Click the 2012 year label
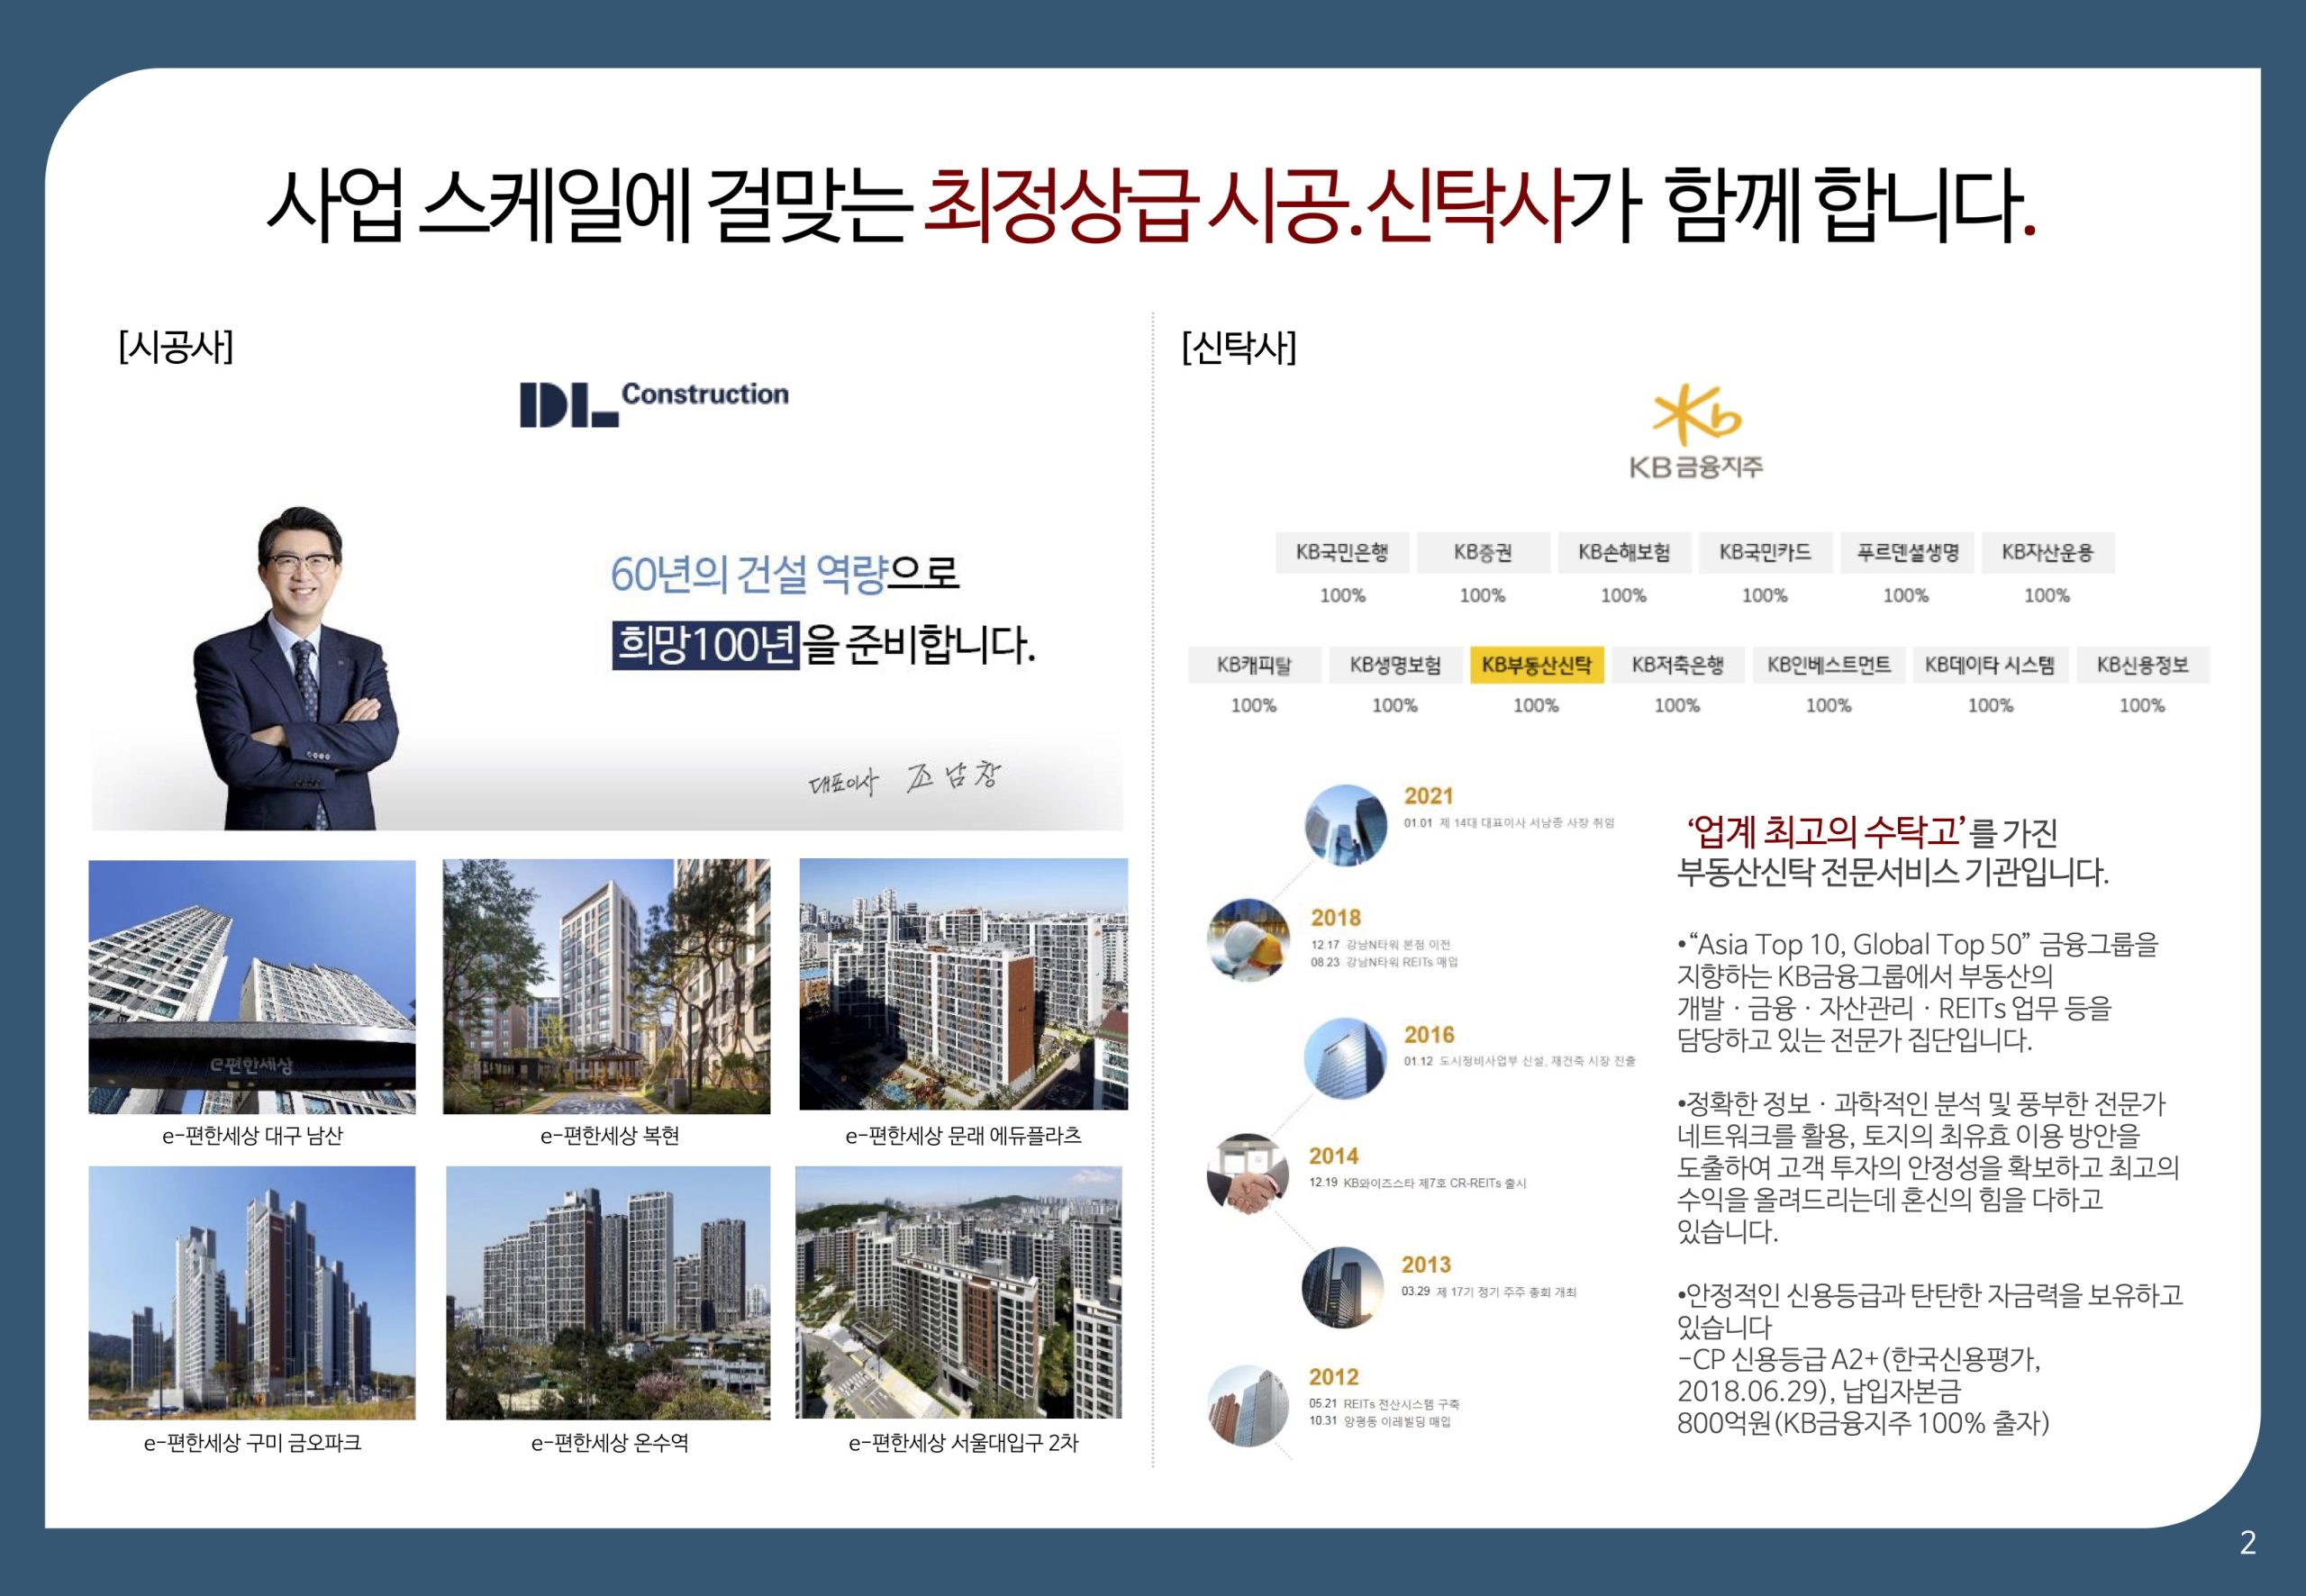 1334,1377
